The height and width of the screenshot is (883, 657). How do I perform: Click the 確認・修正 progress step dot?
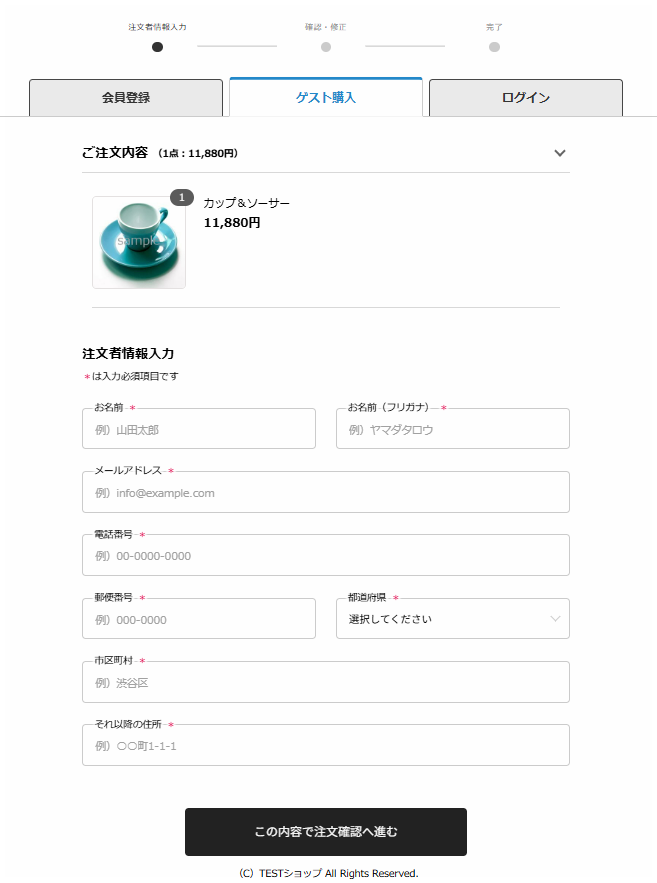click(x=326, y=47)
